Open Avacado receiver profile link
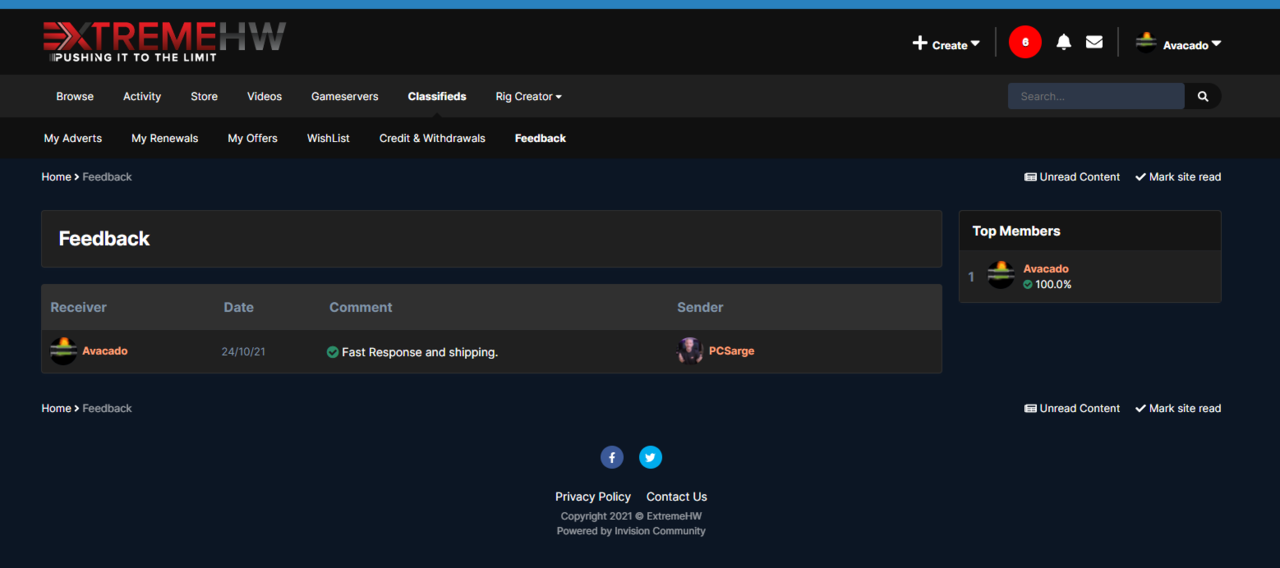Viewport: 1280px width, 568px height. [x=105, y=351]
